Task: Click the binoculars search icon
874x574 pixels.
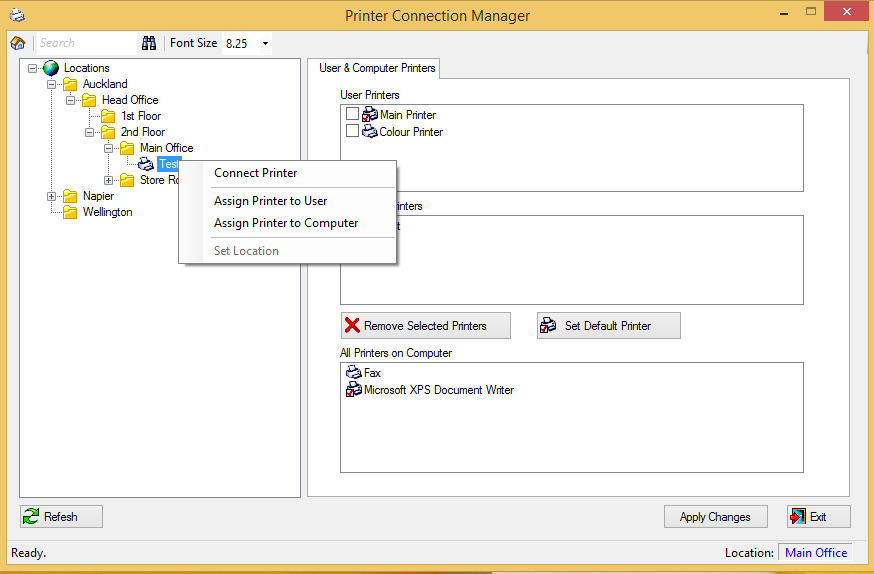Action: pyautogui.click(x=149, y=43)
